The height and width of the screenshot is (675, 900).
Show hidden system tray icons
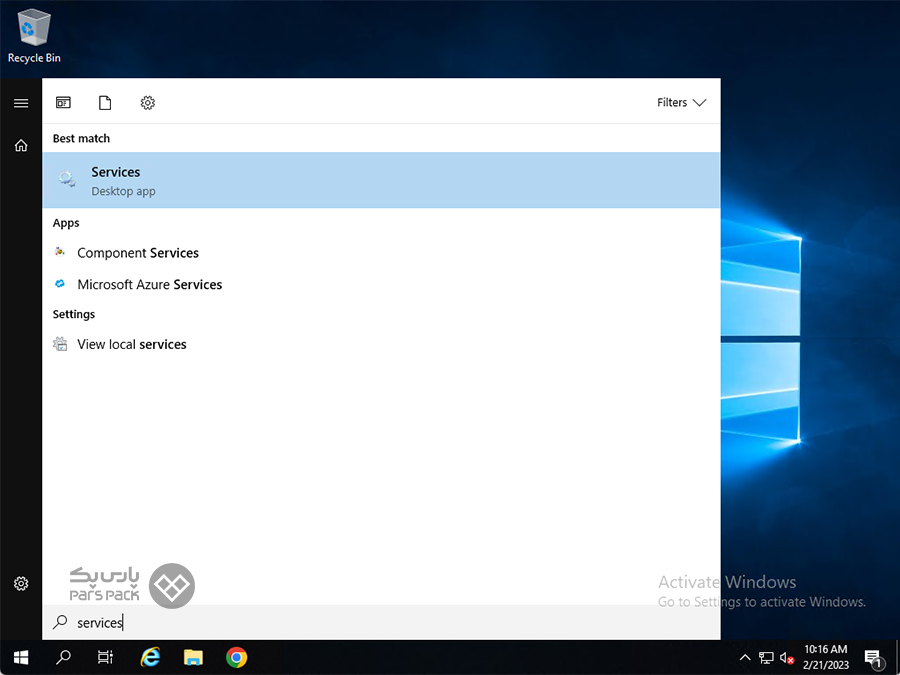click(x=745, y=658)
